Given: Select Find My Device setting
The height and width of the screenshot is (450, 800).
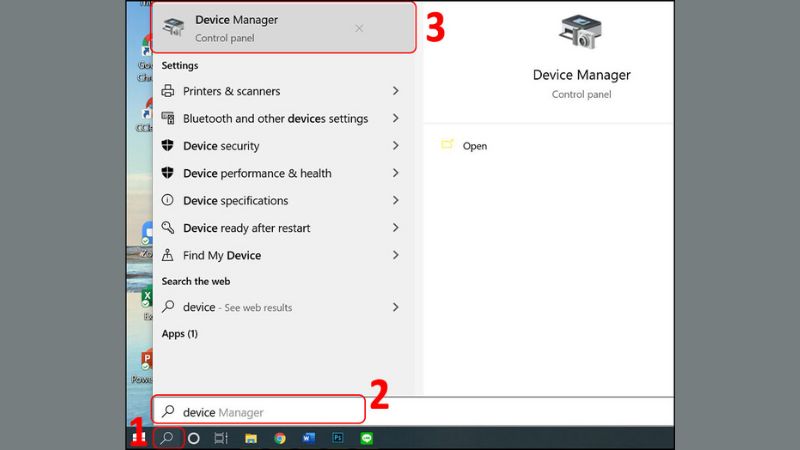Looking at the screenshot, I should [222, 255].
